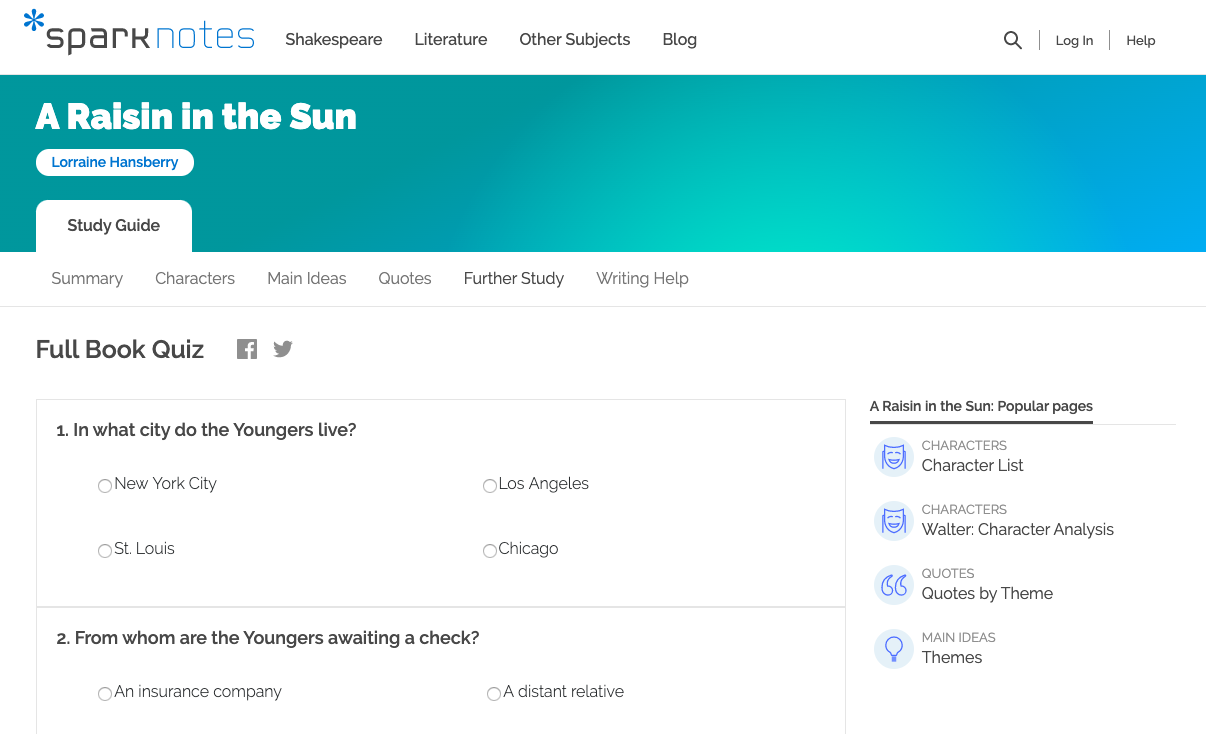This screenshot has width=1206, height=734.
Task: Open the Log In link
Action: 1074,40
